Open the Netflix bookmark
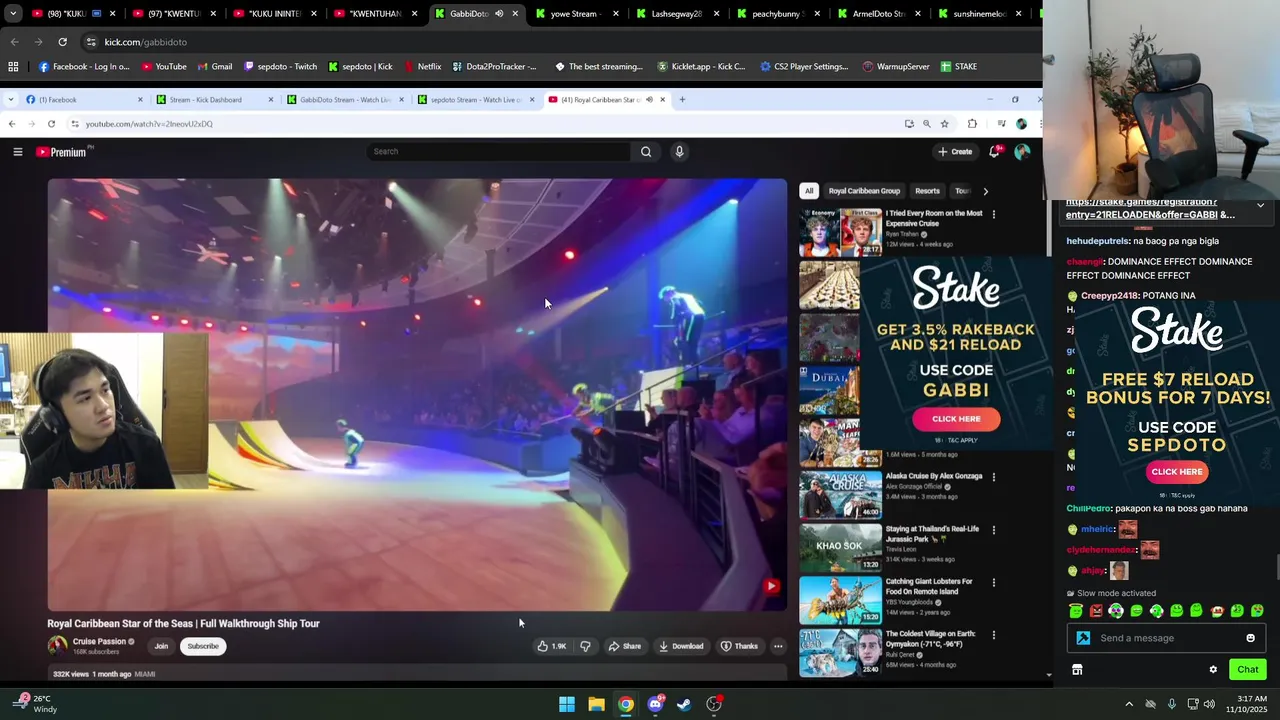The height and width of the screenshot is (720, 1280). (x=422, y=67)
